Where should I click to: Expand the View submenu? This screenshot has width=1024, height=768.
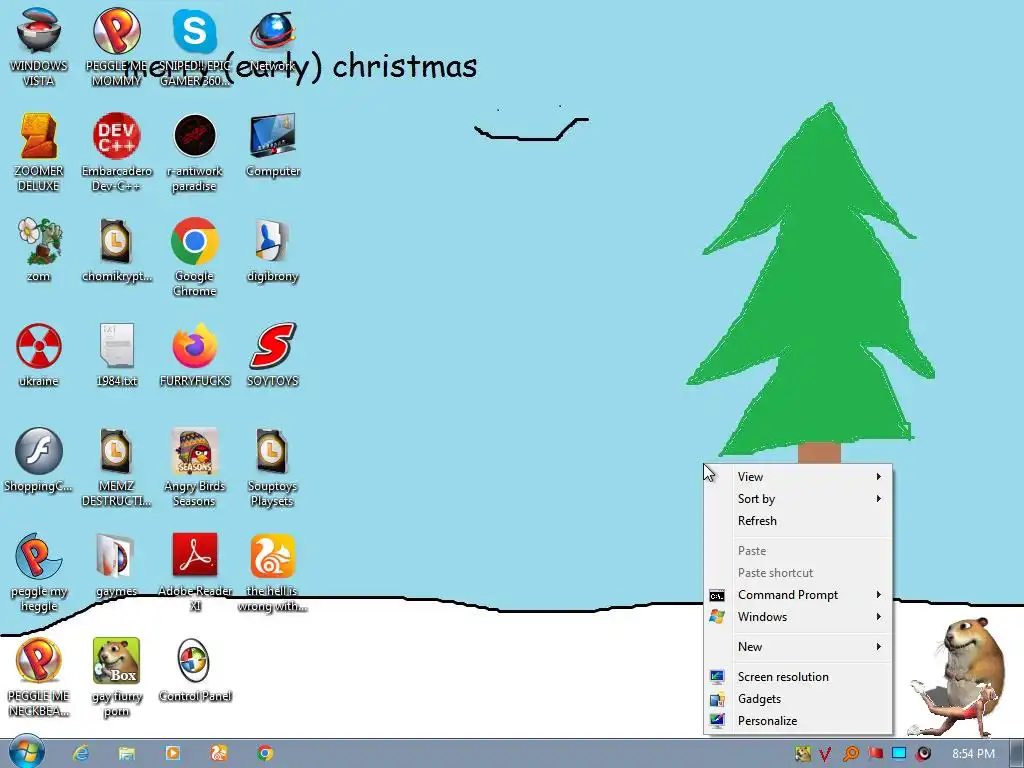click(x=798, y=477)
